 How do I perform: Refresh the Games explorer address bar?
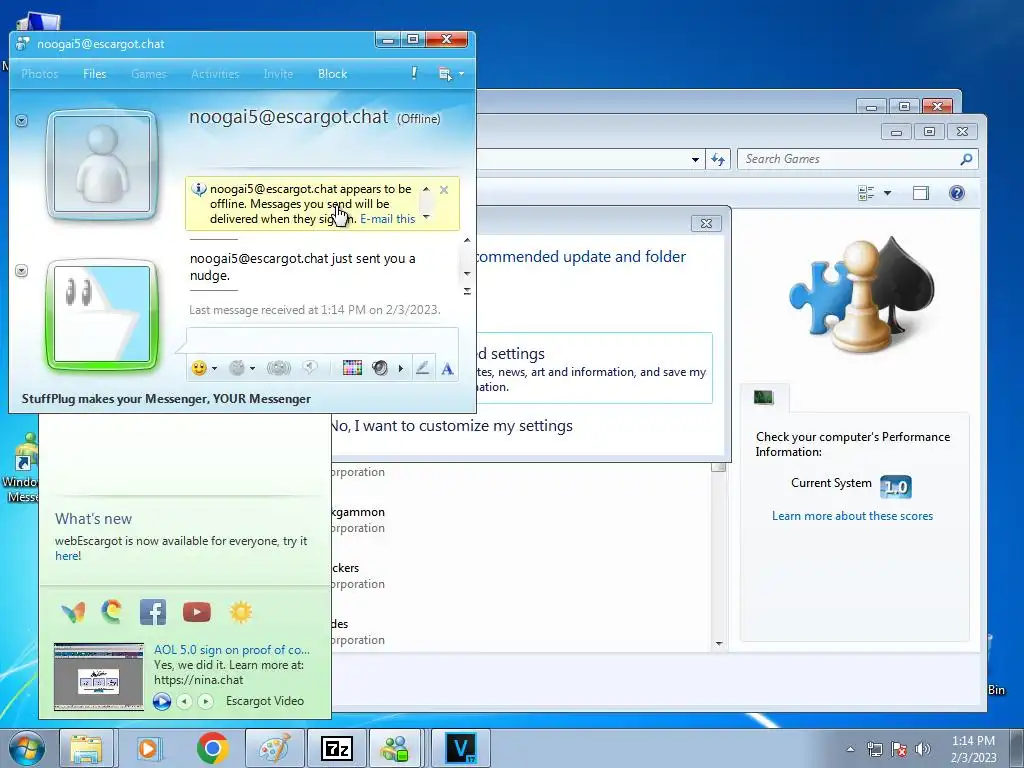point(718,159)
